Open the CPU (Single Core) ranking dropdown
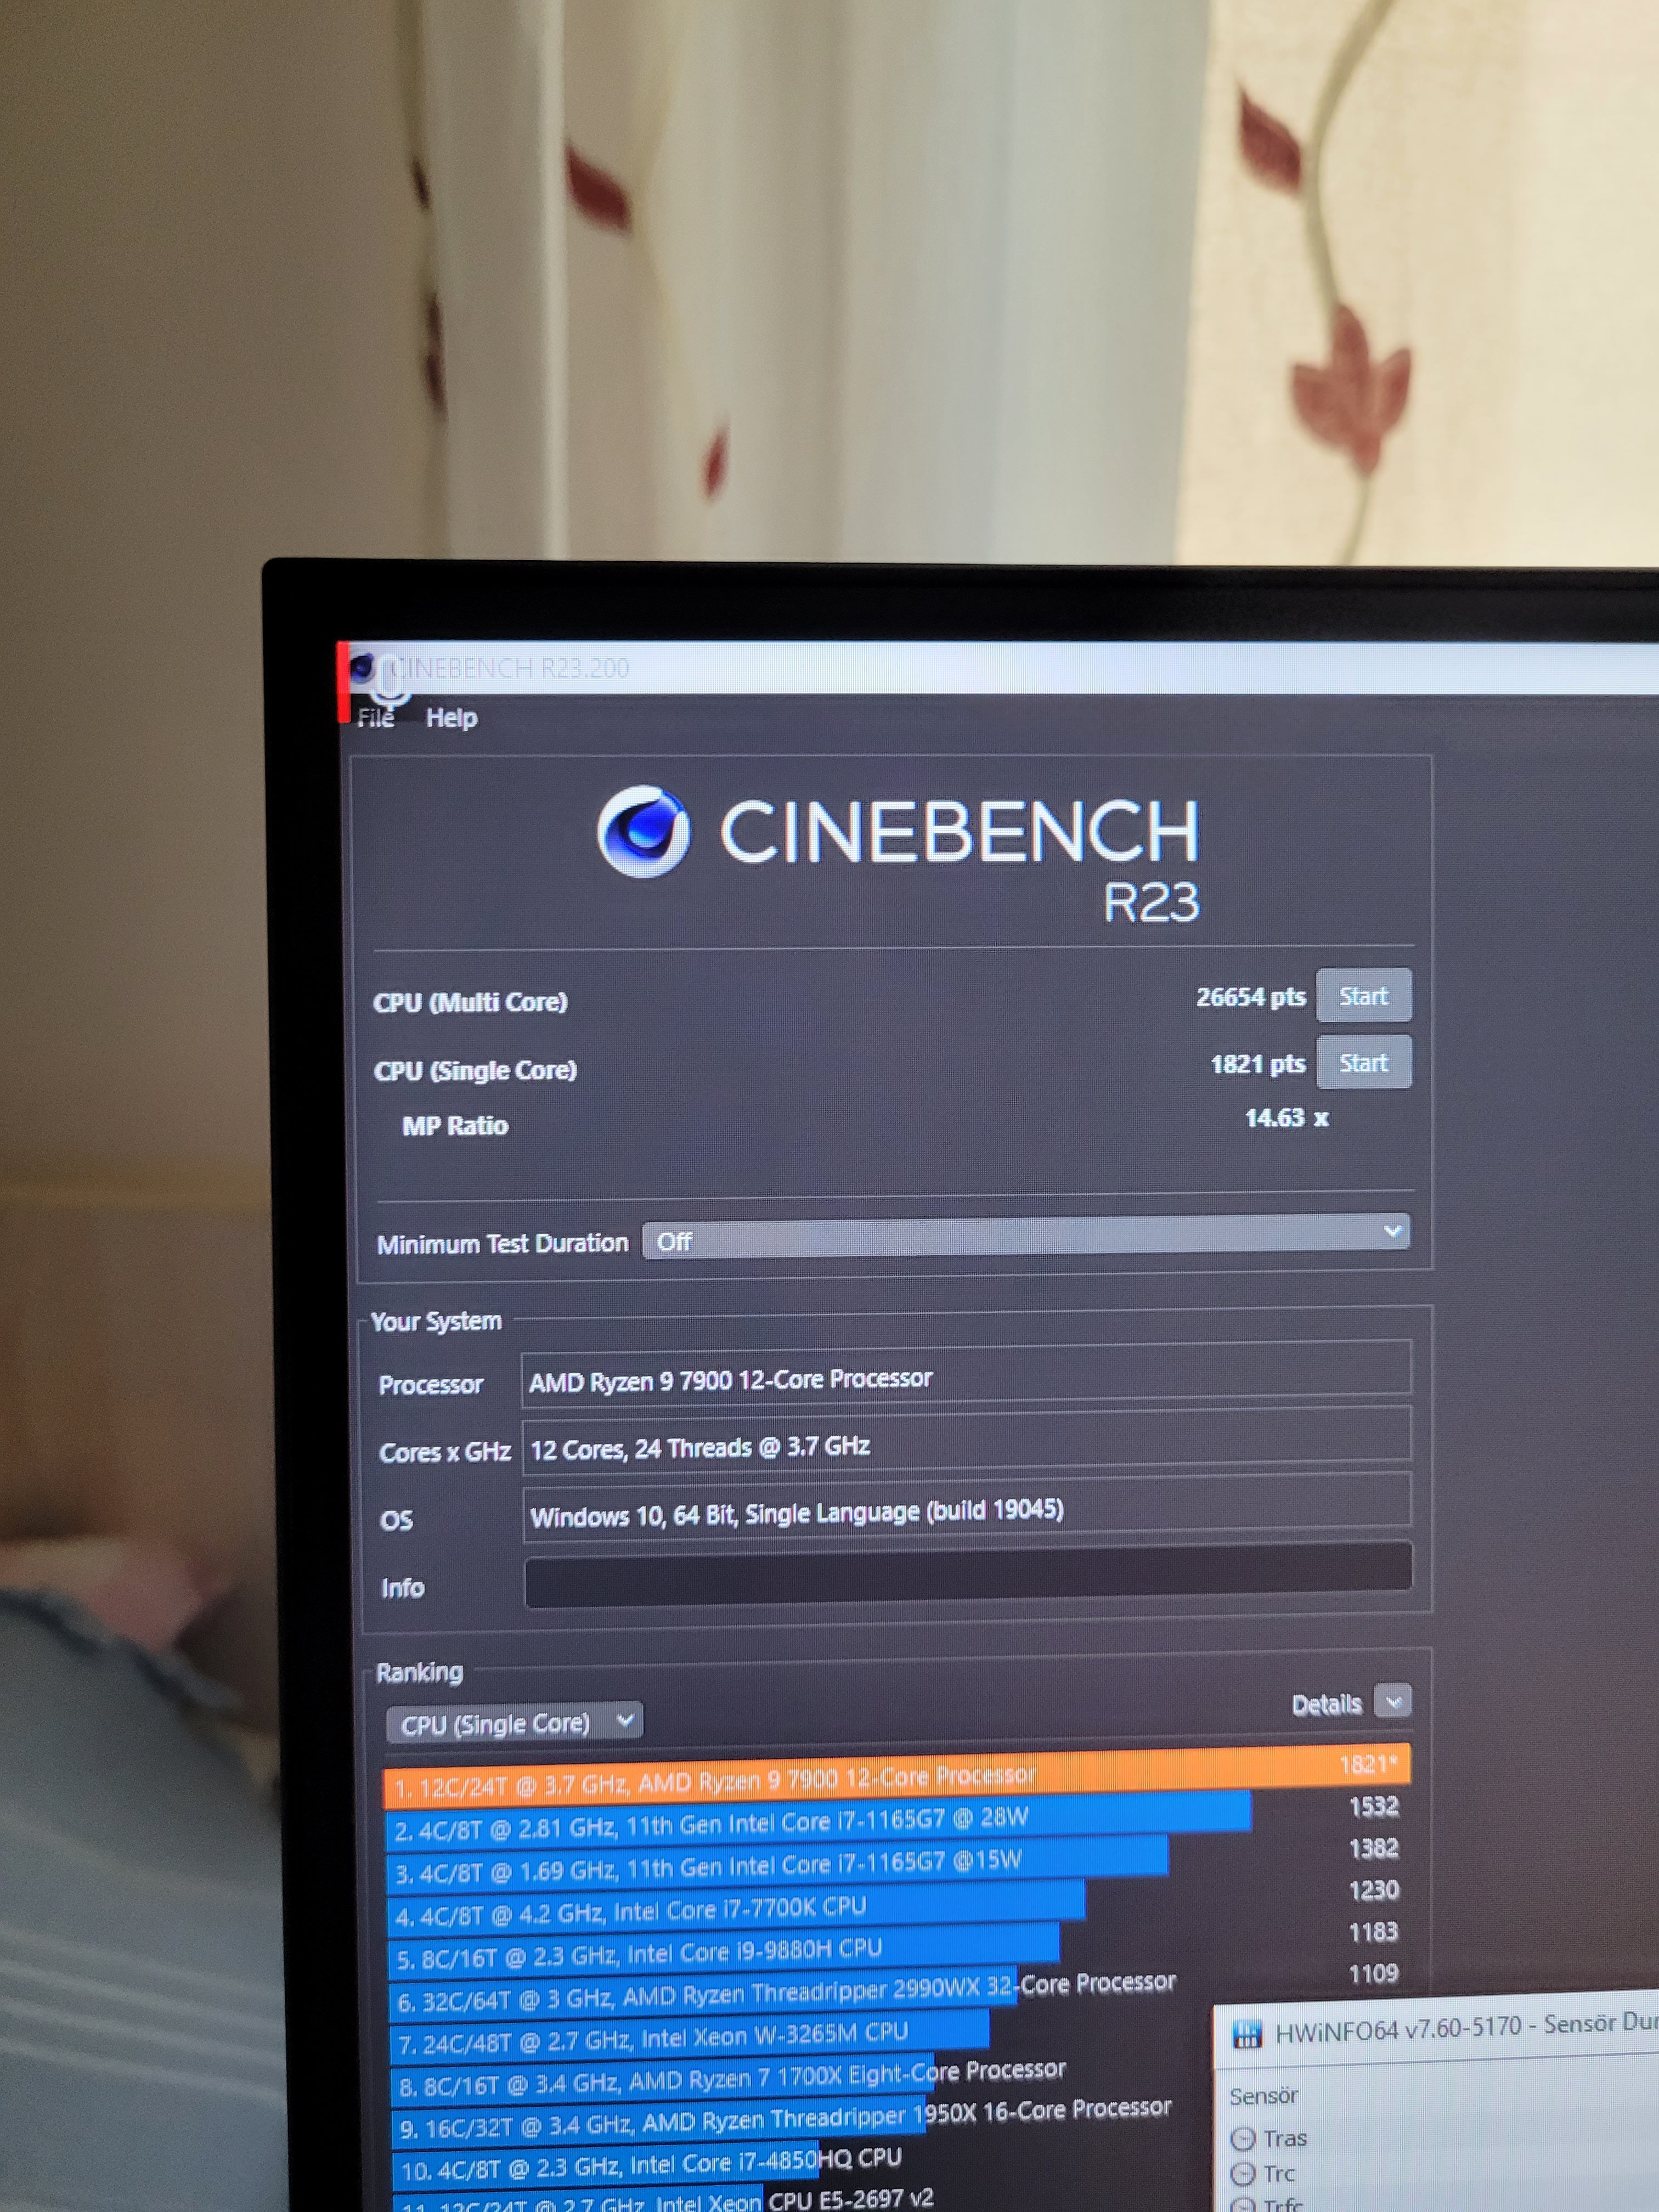Viewport: 1659px width, 2212px height. (514, 1723)
